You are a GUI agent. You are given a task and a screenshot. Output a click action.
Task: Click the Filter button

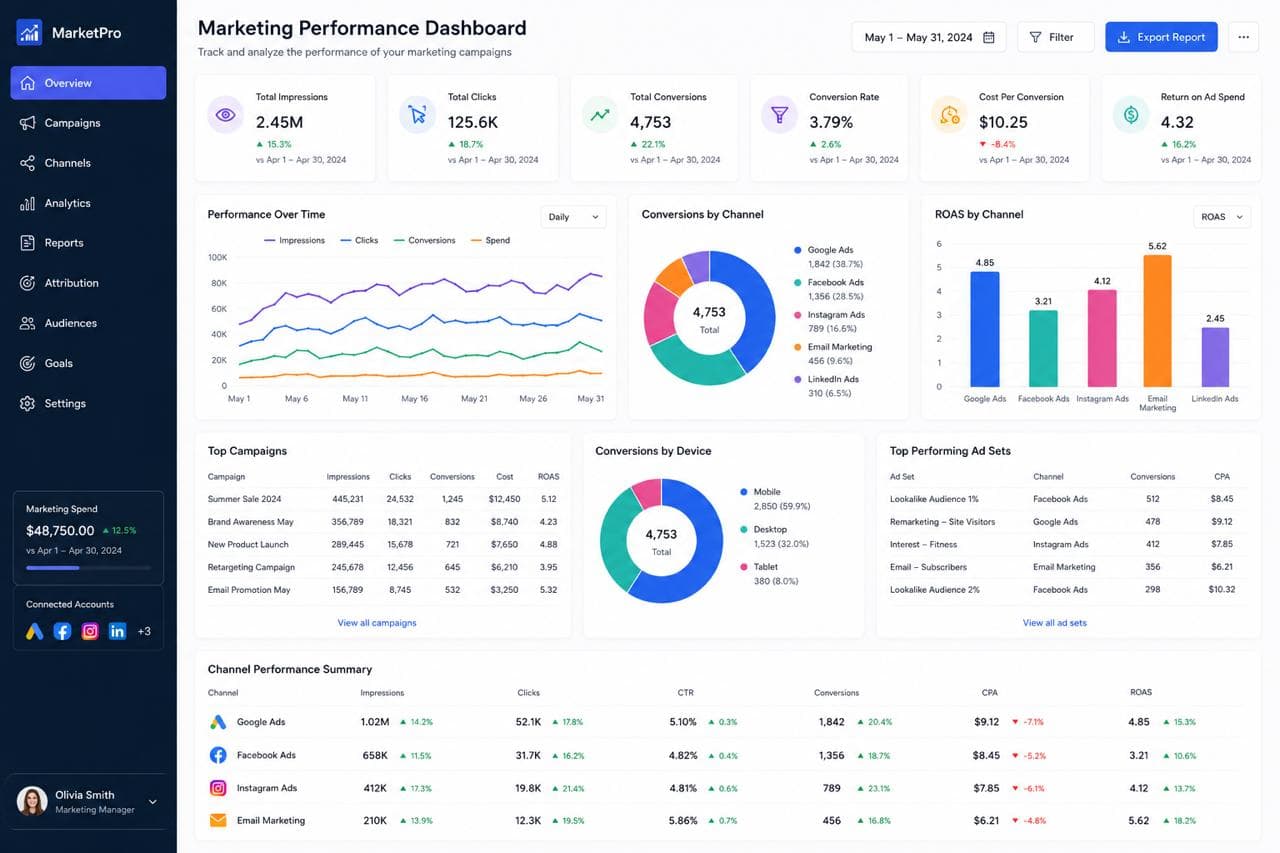(1056, 37)
